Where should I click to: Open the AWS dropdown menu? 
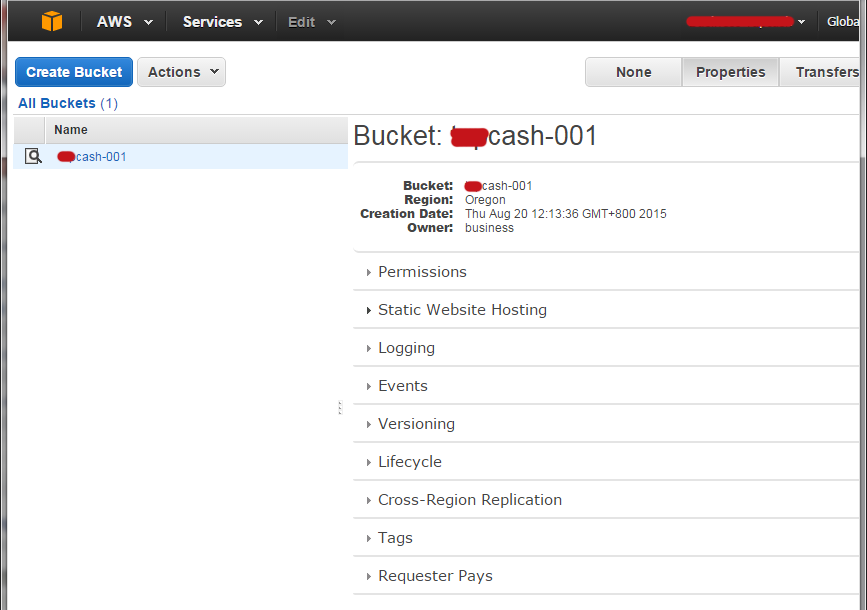point(124,22)
